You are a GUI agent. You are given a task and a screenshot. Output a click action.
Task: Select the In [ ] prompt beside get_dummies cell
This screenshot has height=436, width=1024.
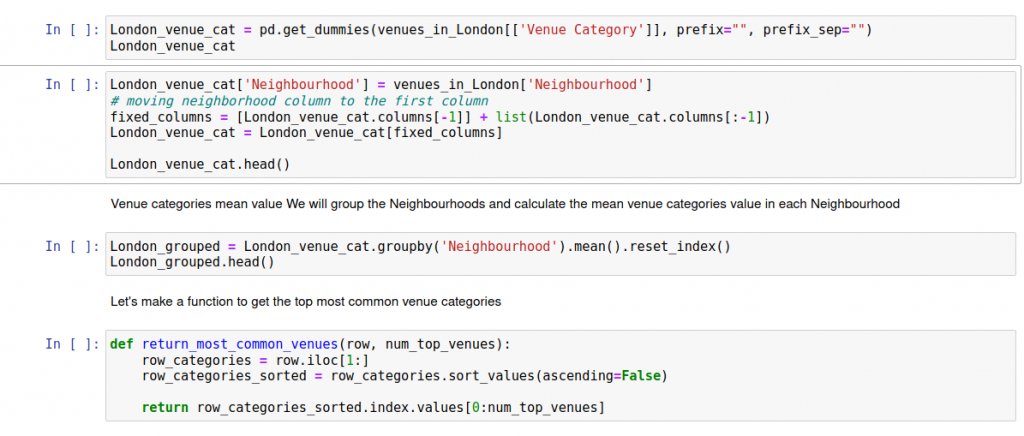tap(72, 30)
